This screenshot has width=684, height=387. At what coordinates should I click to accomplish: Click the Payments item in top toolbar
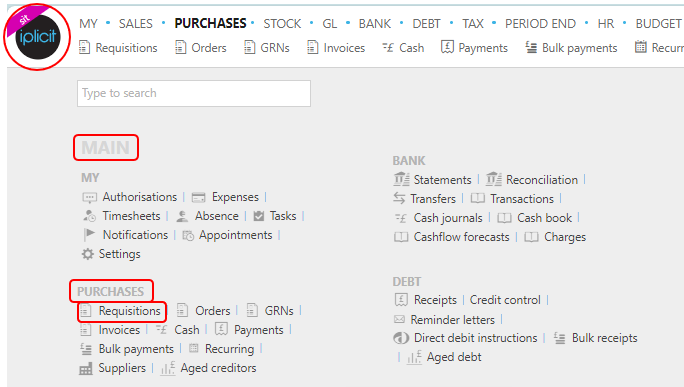tap(483, 48)
